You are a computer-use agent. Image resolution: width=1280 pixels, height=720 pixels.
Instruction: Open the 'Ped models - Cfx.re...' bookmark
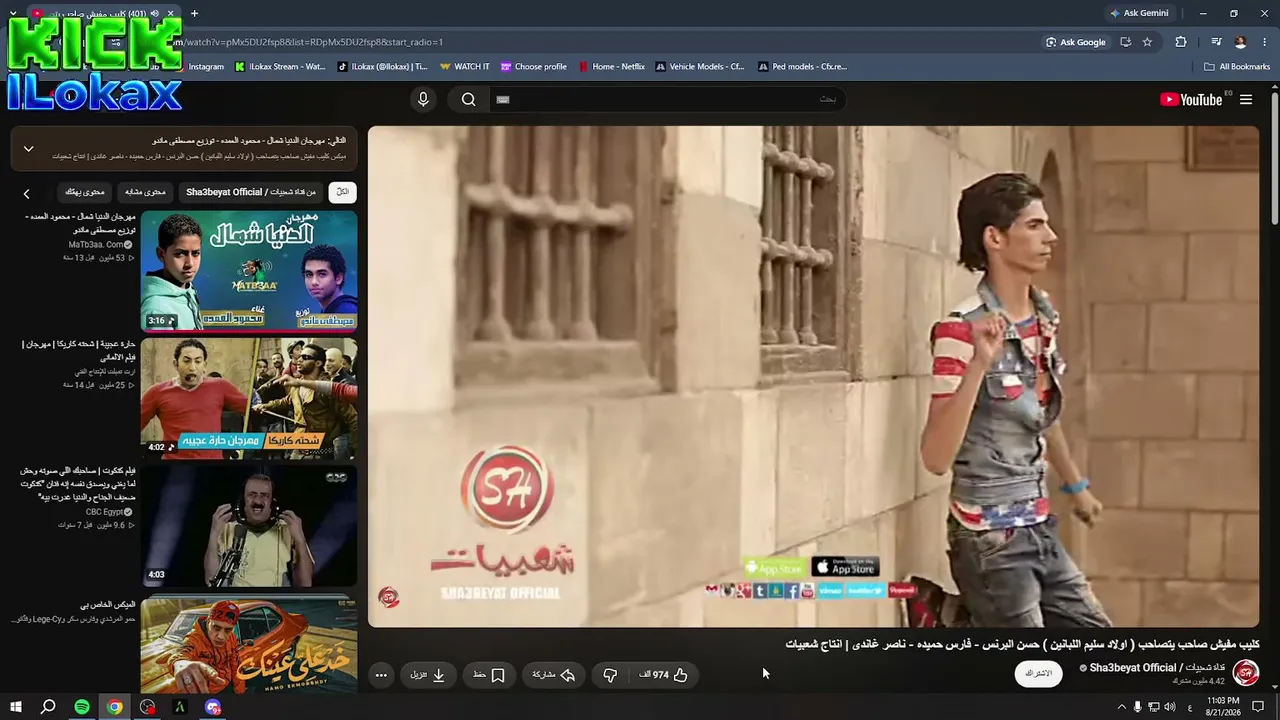coord(803,67)
